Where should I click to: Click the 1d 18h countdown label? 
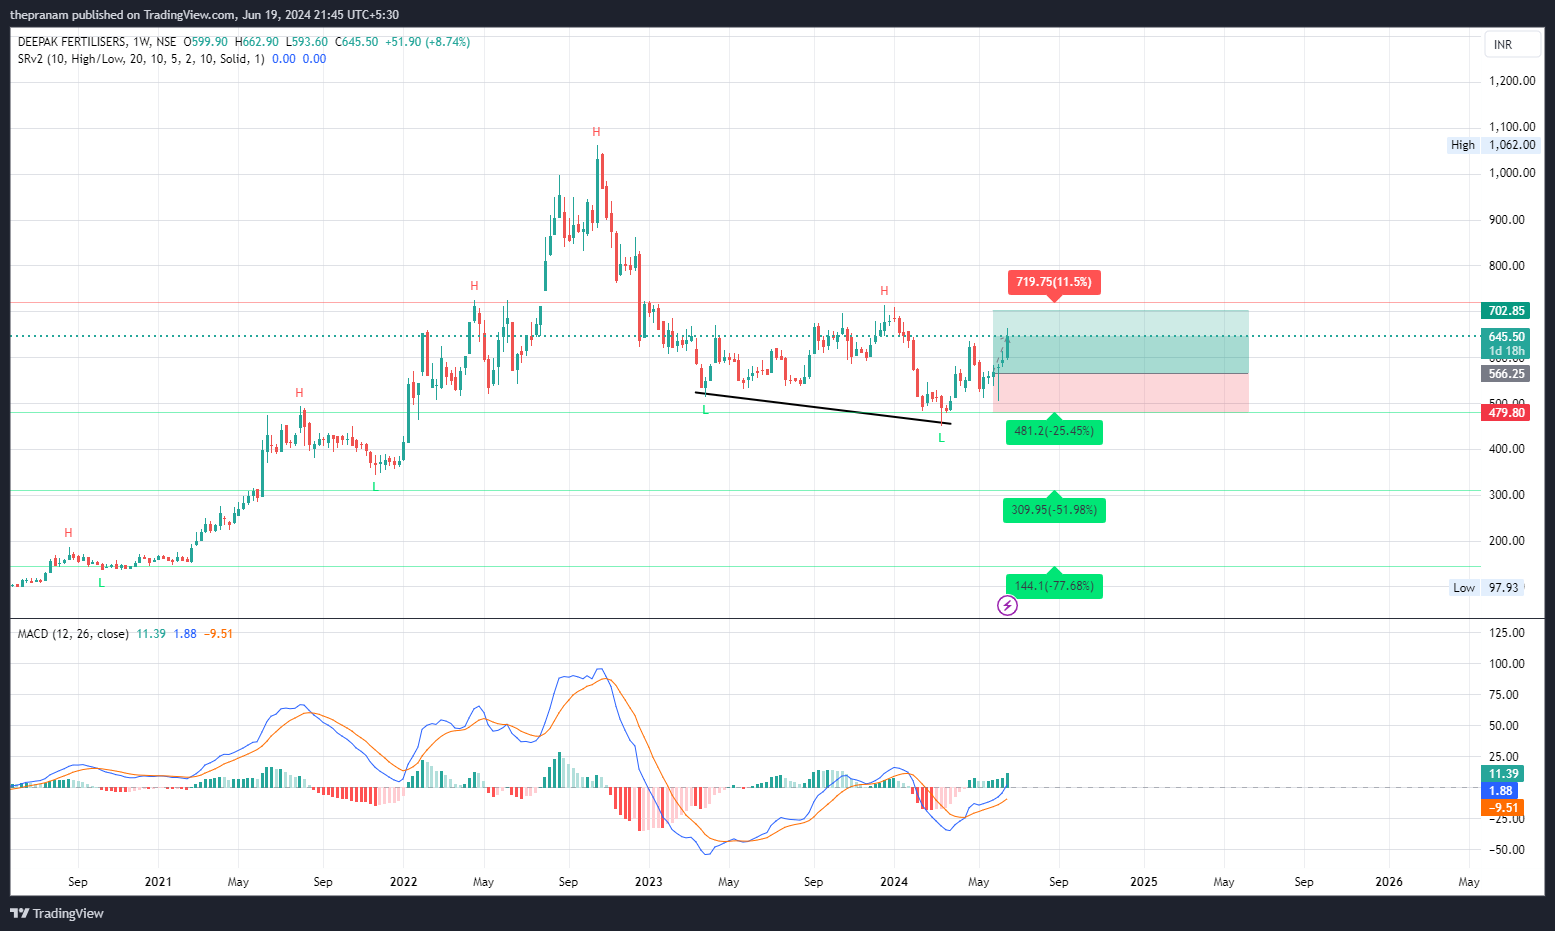pos(1506,351)
